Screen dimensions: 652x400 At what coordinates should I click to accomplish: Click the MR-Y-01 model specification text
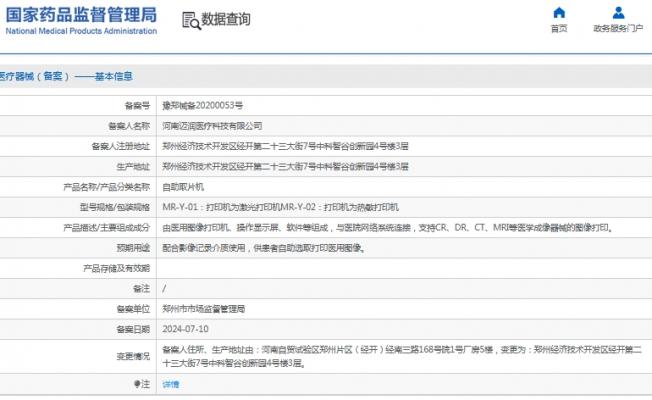[x=280, y=207]
